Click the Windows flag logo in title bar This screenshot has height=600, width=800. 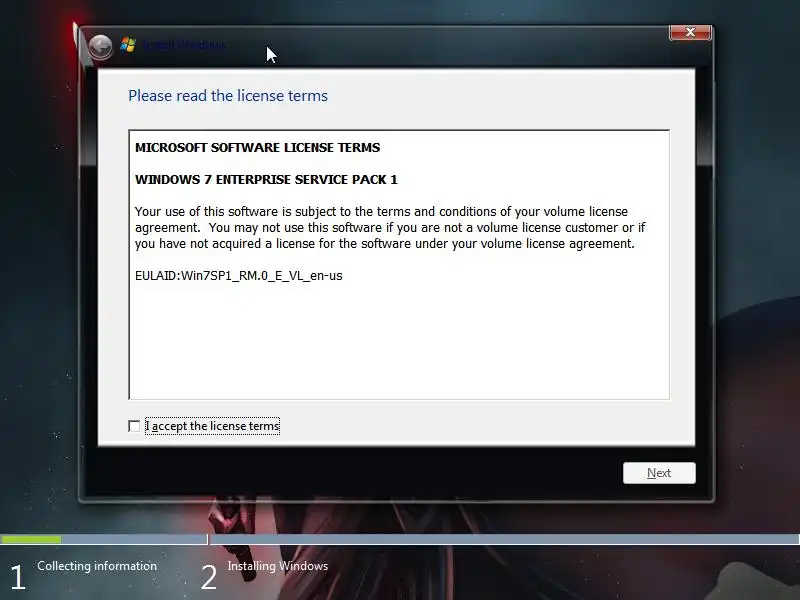[x=128, y=45]
